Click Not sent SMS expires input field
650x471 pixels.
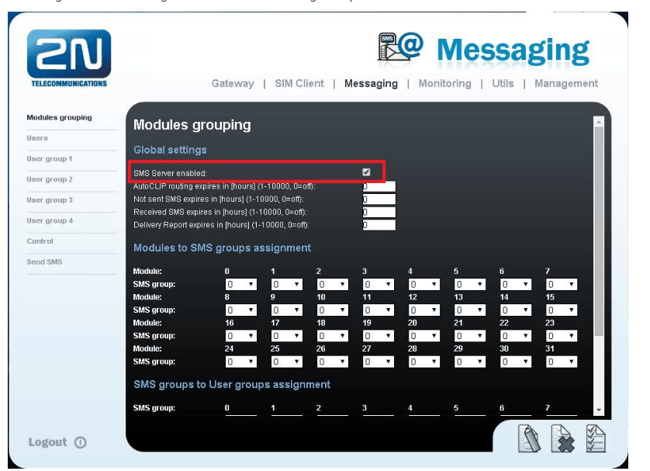379,199
